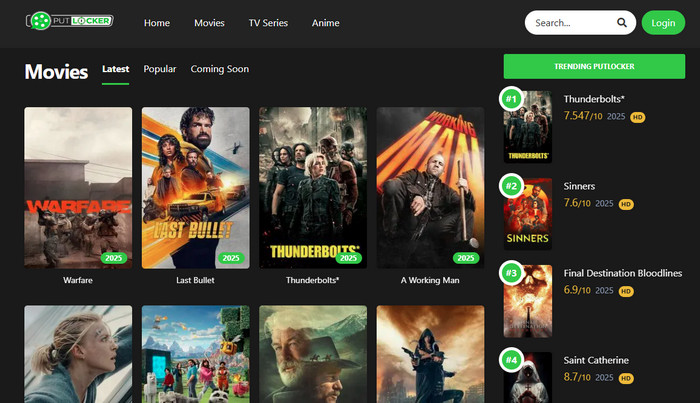This screenshot has height=403, width=700.
Task: Click the 6.9/10 rating text
Action: click(x=577, y=290)
